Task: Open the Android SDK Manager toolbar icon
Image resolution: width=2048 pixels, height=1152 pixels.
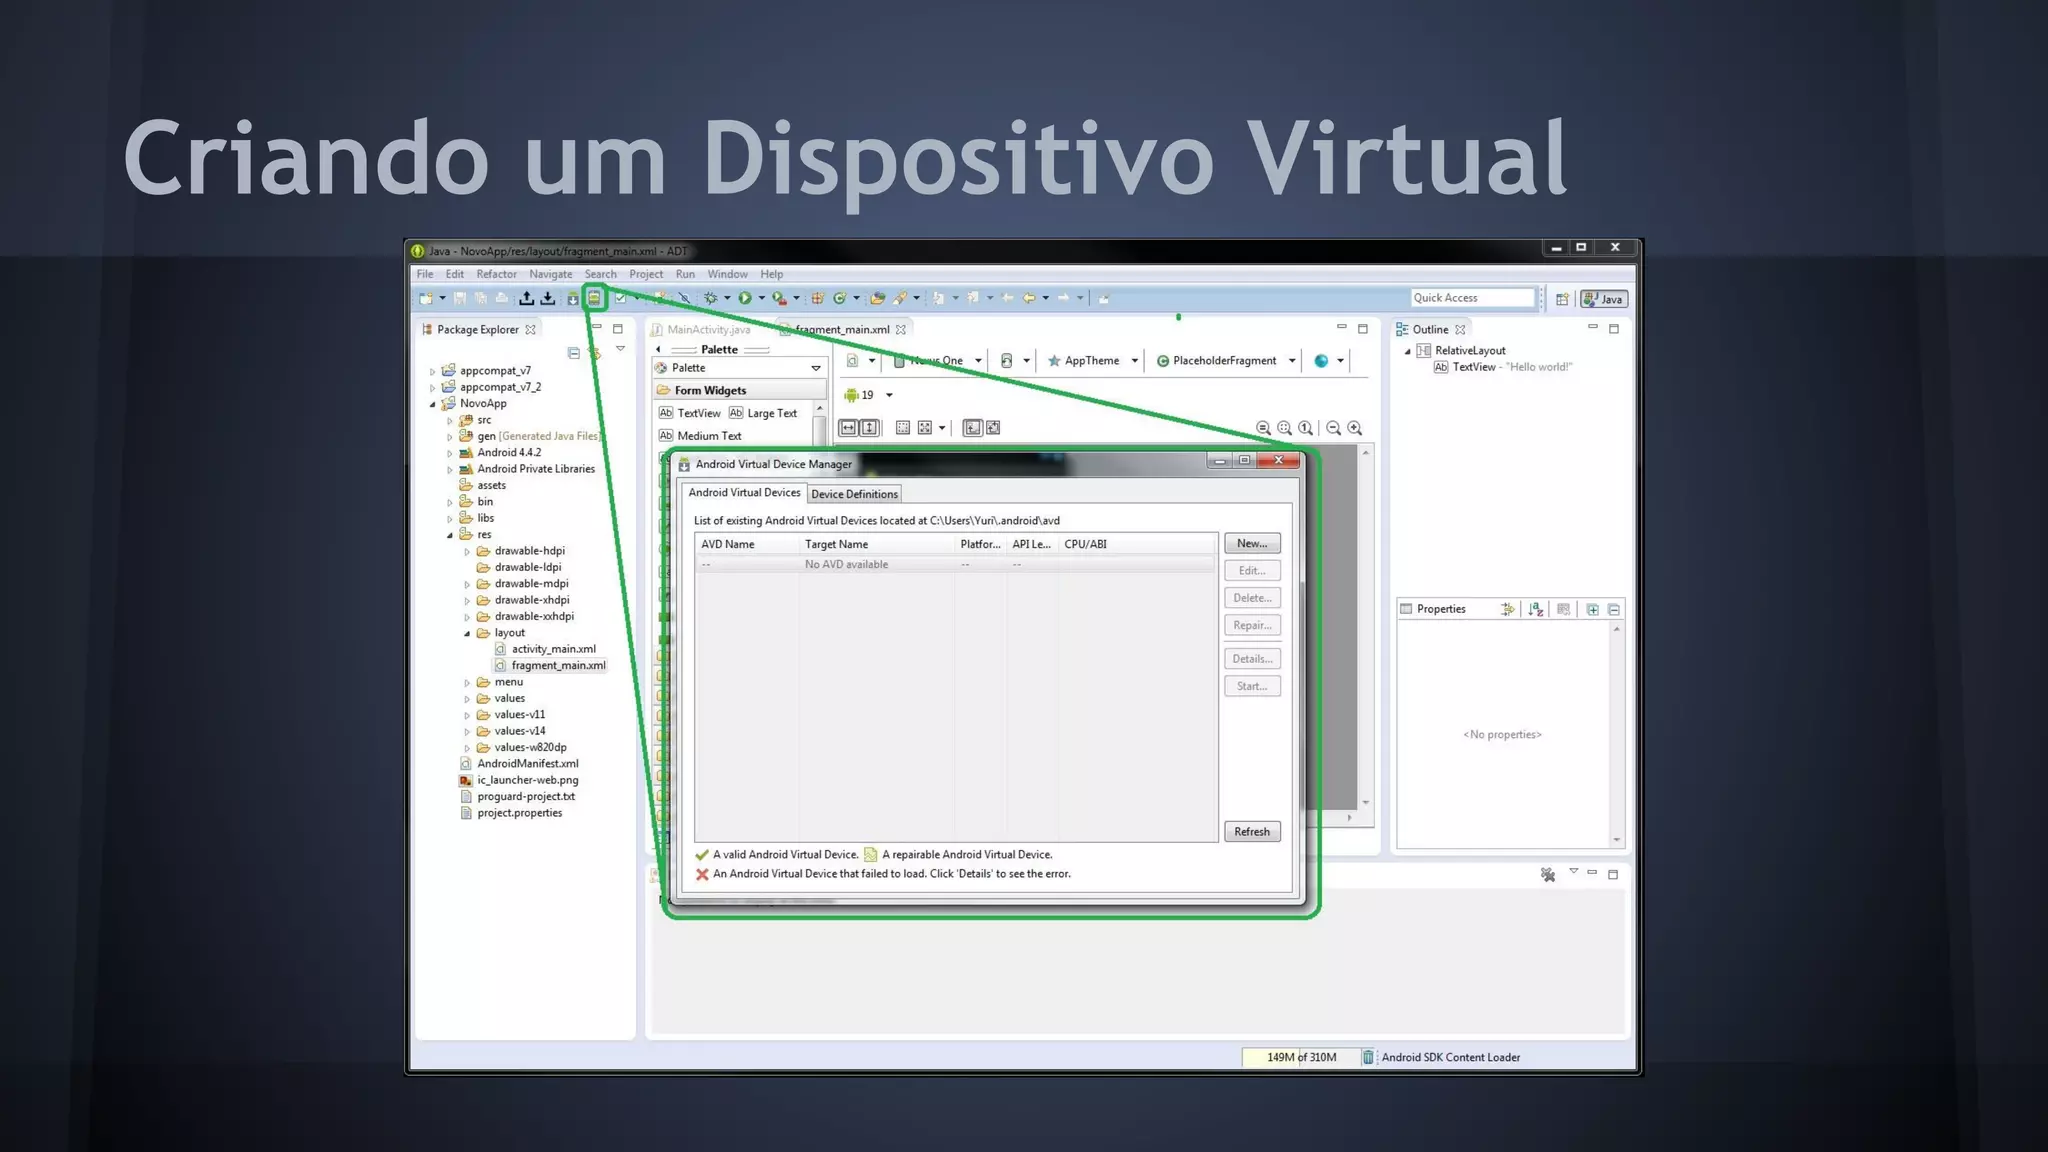Action: point(573,298)
